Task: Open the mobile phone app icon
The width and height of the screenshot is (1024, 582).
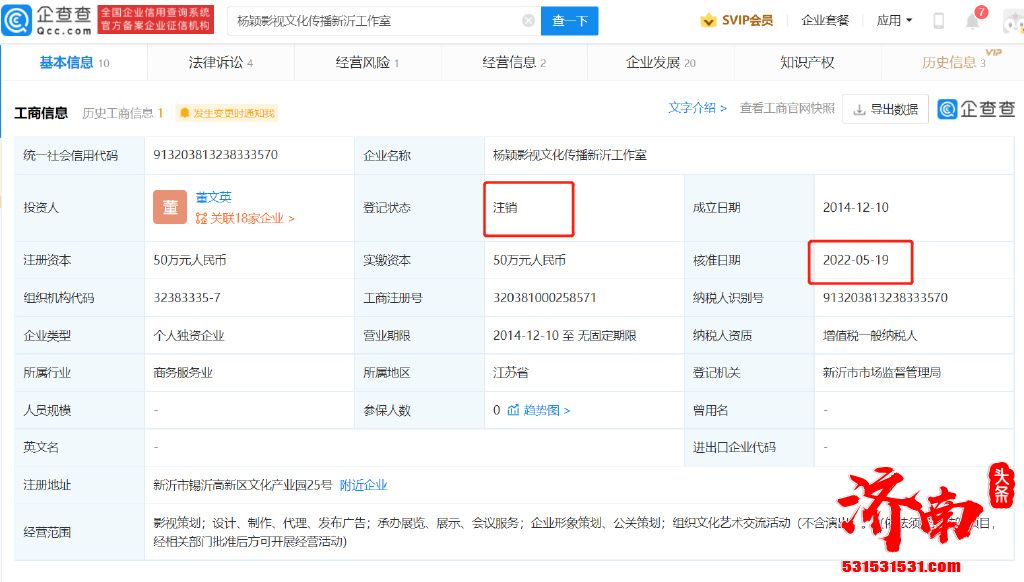Action: point(938,20)
